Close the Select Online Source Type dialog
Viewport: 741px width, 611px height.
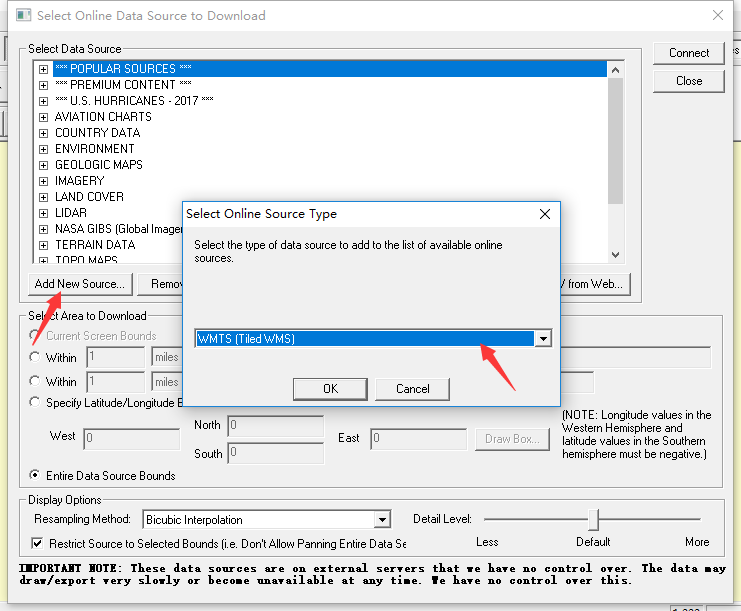pos(545,214)
